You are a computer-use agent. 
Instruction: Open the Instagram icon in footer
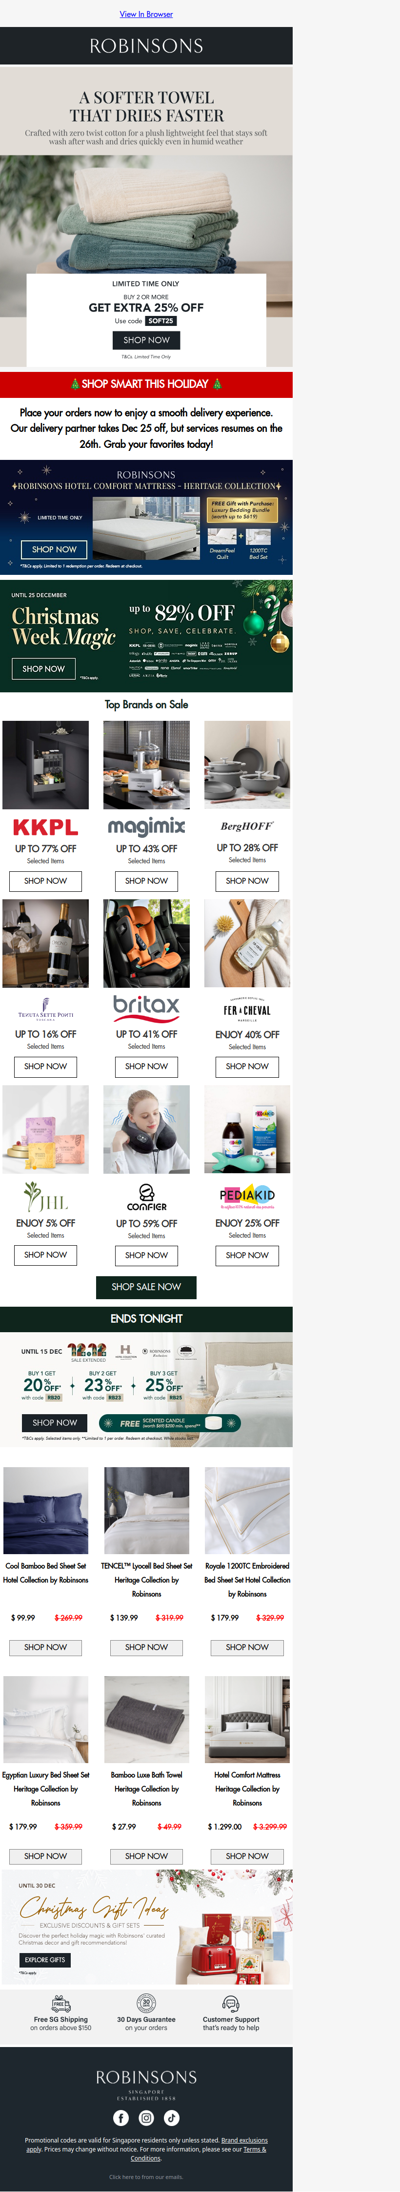tap(146, 2117)
